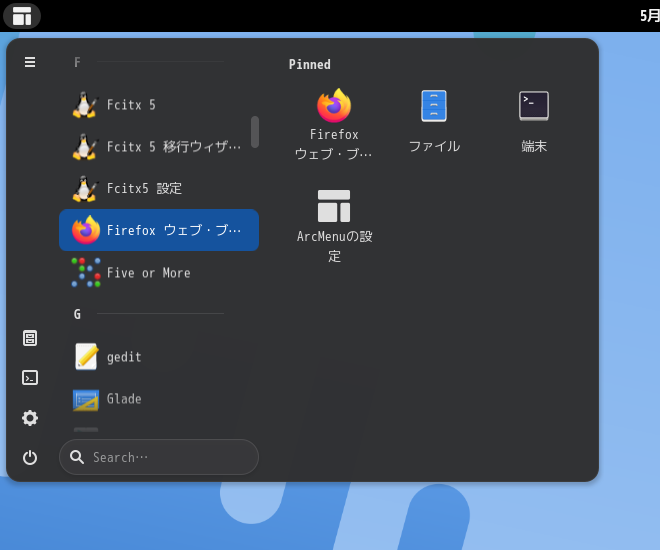Click the date text in top panel

coord(650,16)
